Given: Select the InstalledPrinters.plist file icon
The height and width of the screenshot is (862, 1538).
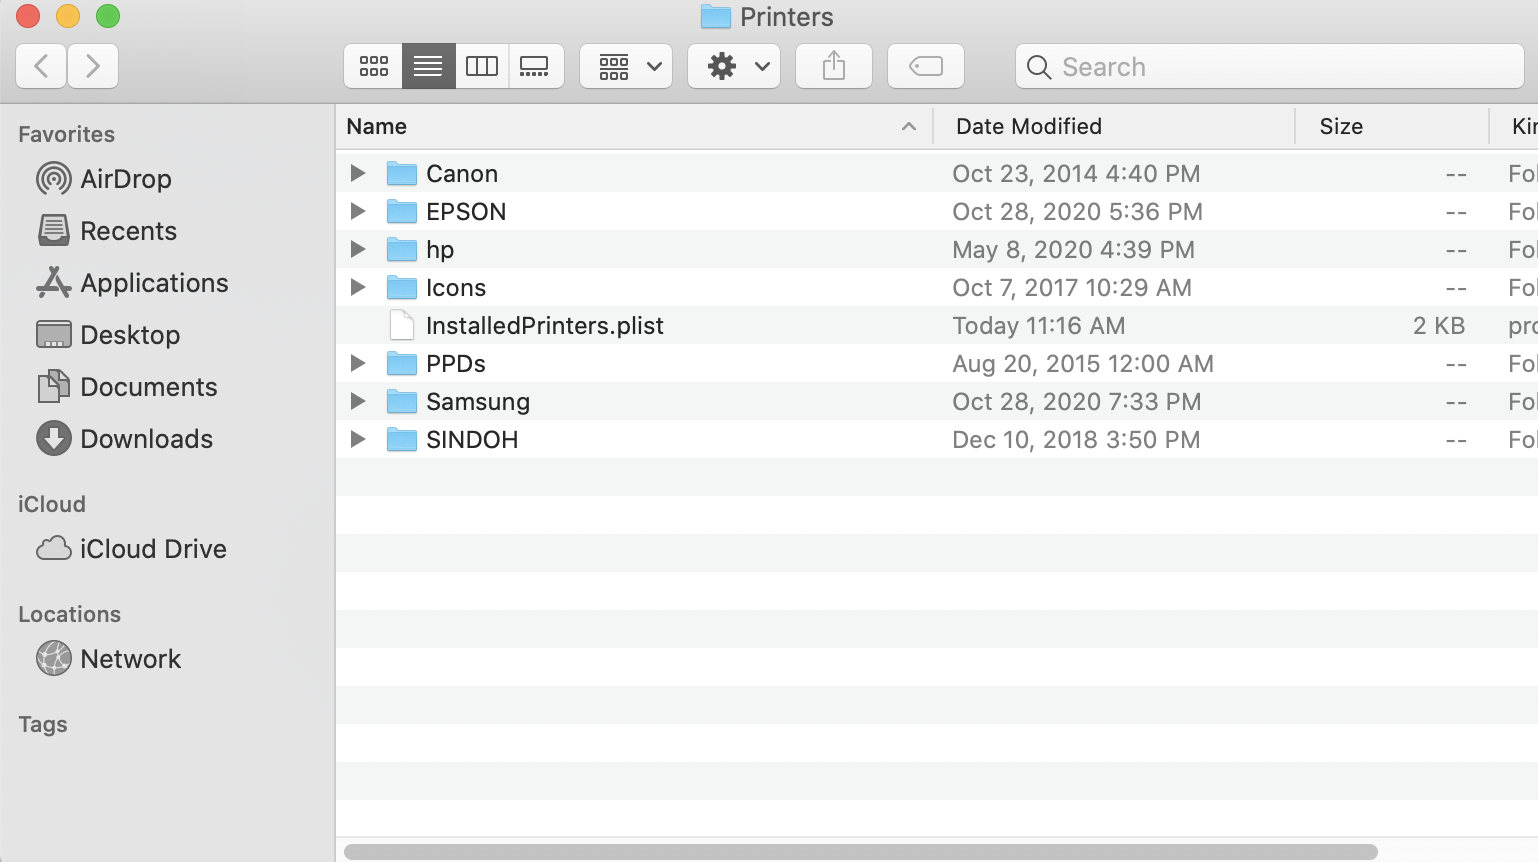Looking at the screenshot, I should tap(402, 325).
